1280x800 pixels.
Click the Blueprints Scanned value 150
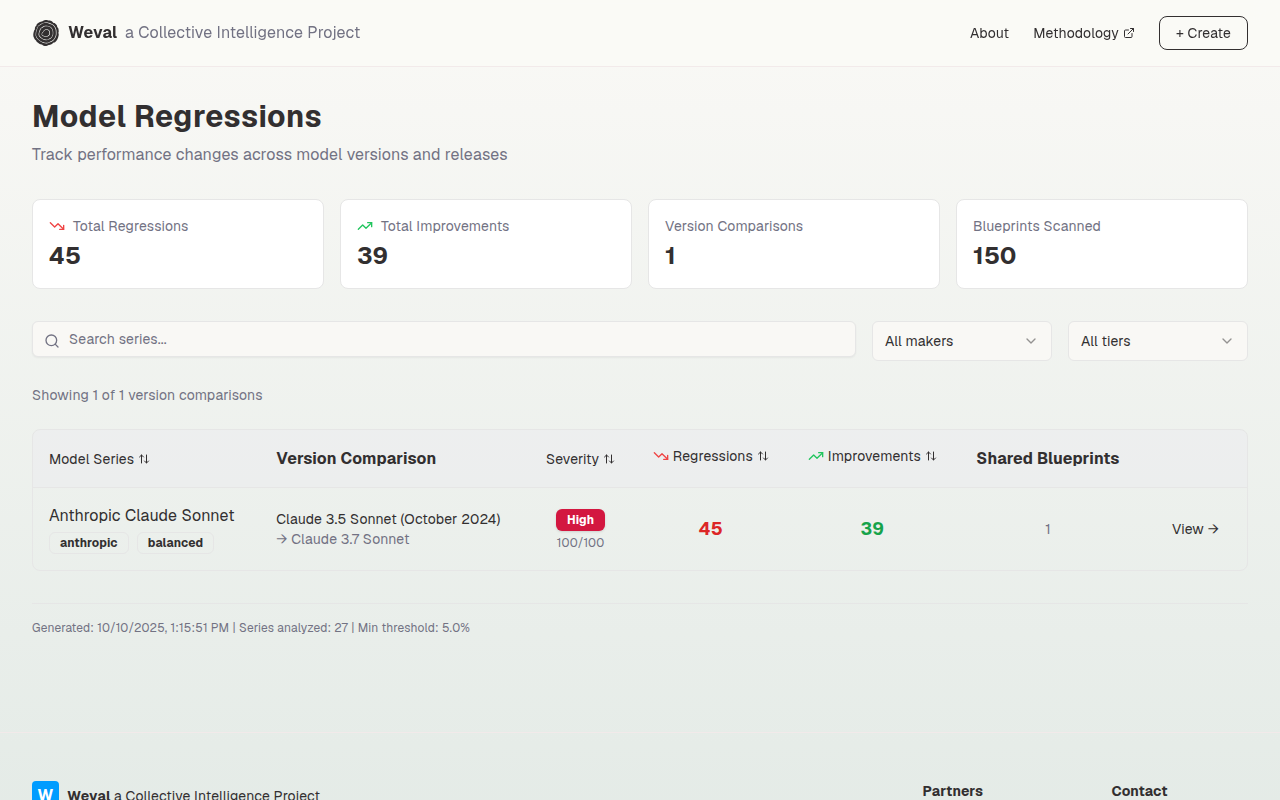[995, 256]
